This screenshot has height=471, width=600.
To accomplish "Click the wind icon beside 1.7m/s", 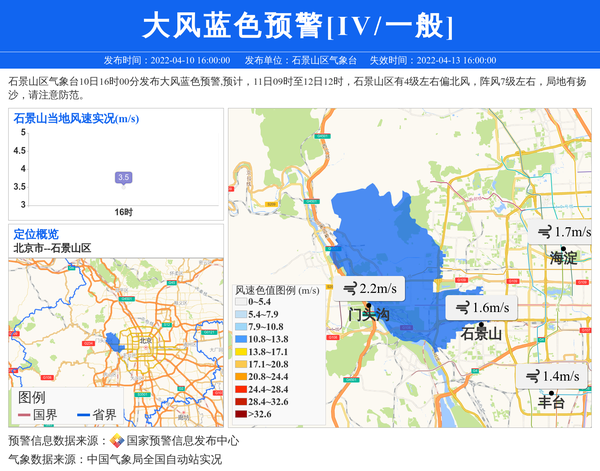I will pos(544,232).
